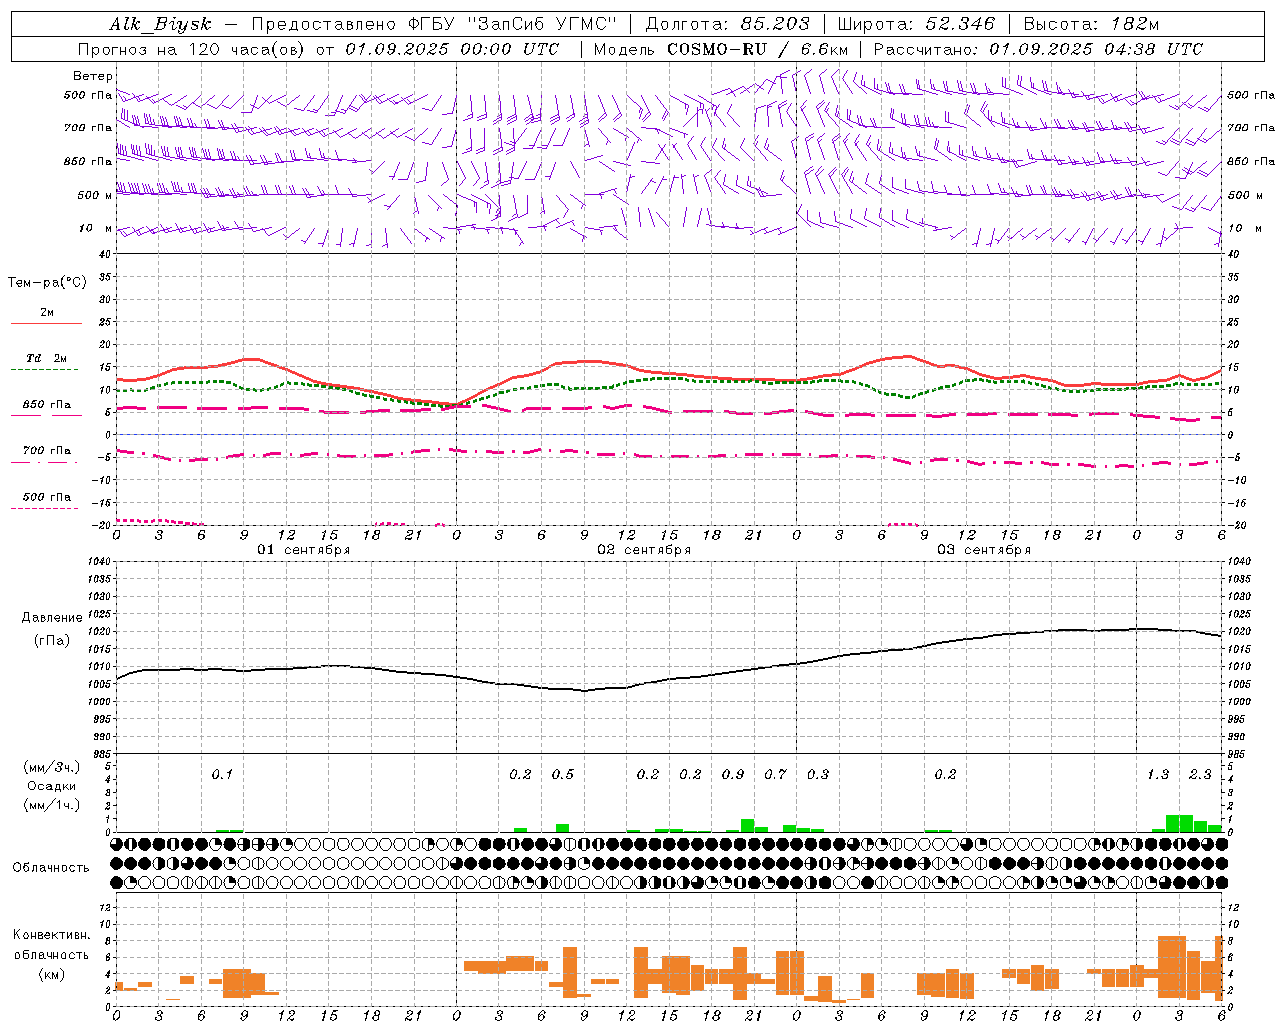
Task: Click the Рассчитано: 01.09.2025 04:38 UTC timestamp
Action: [x=1038, y=49]
